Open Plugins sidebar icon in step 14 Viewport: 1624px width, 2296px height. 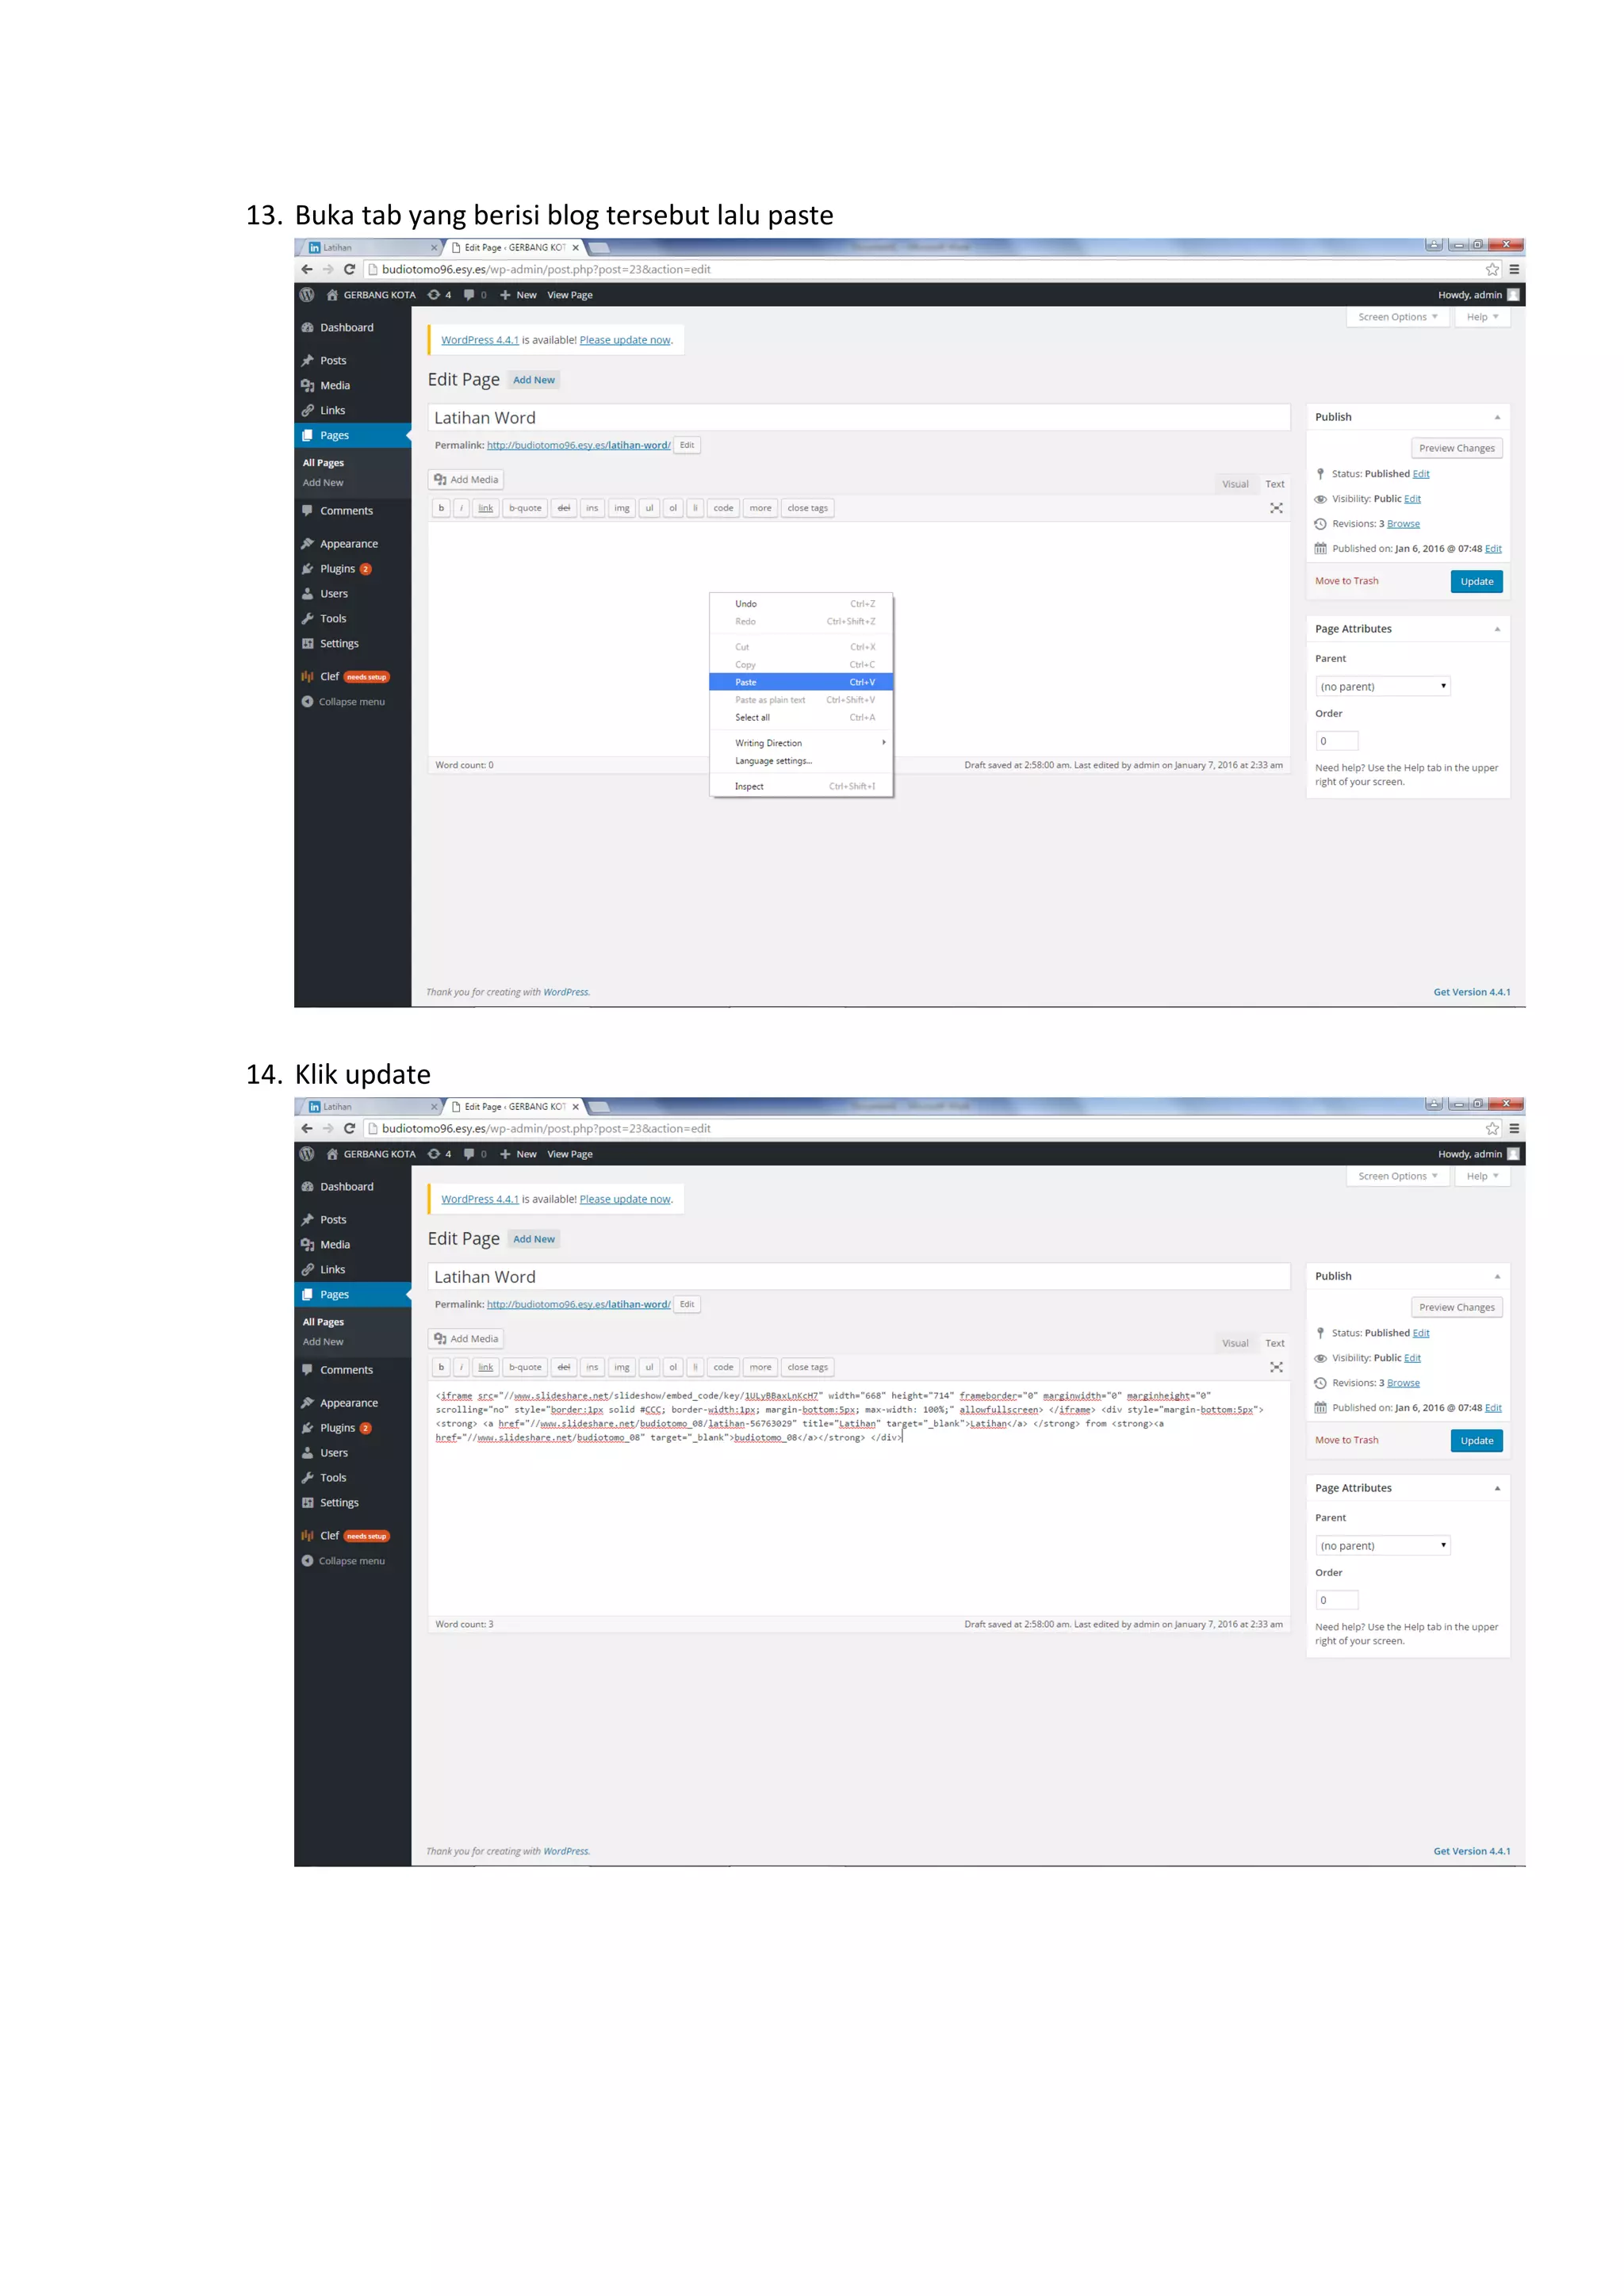pyautogui.click(x=308, y=1428)
